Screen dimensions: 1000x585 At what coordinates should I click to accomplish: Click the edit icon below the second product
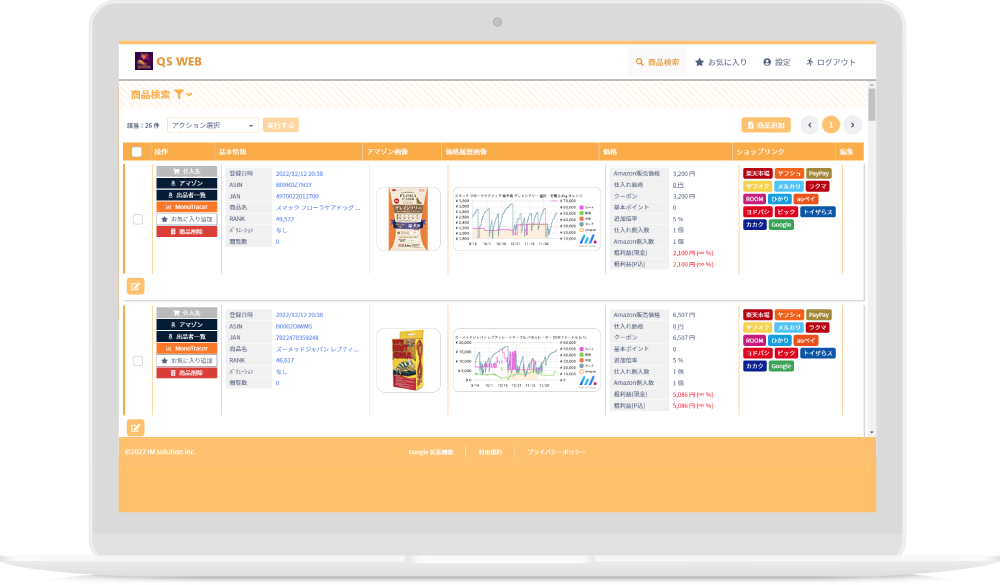click(136, 427)
